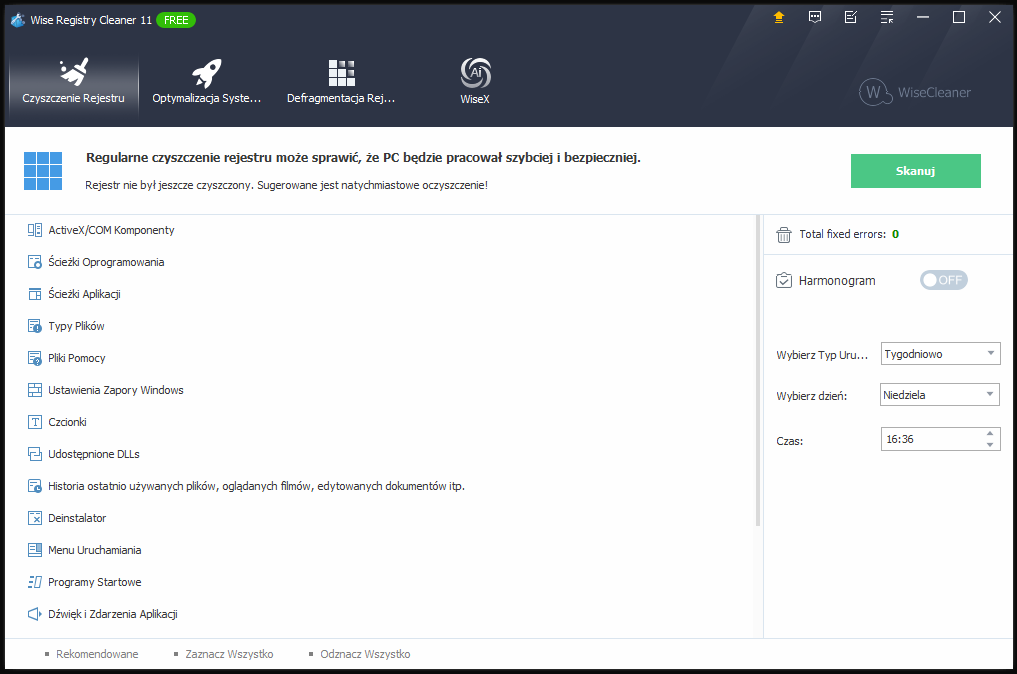Toggle the Harmonogram schedule switch

[943, 280]
